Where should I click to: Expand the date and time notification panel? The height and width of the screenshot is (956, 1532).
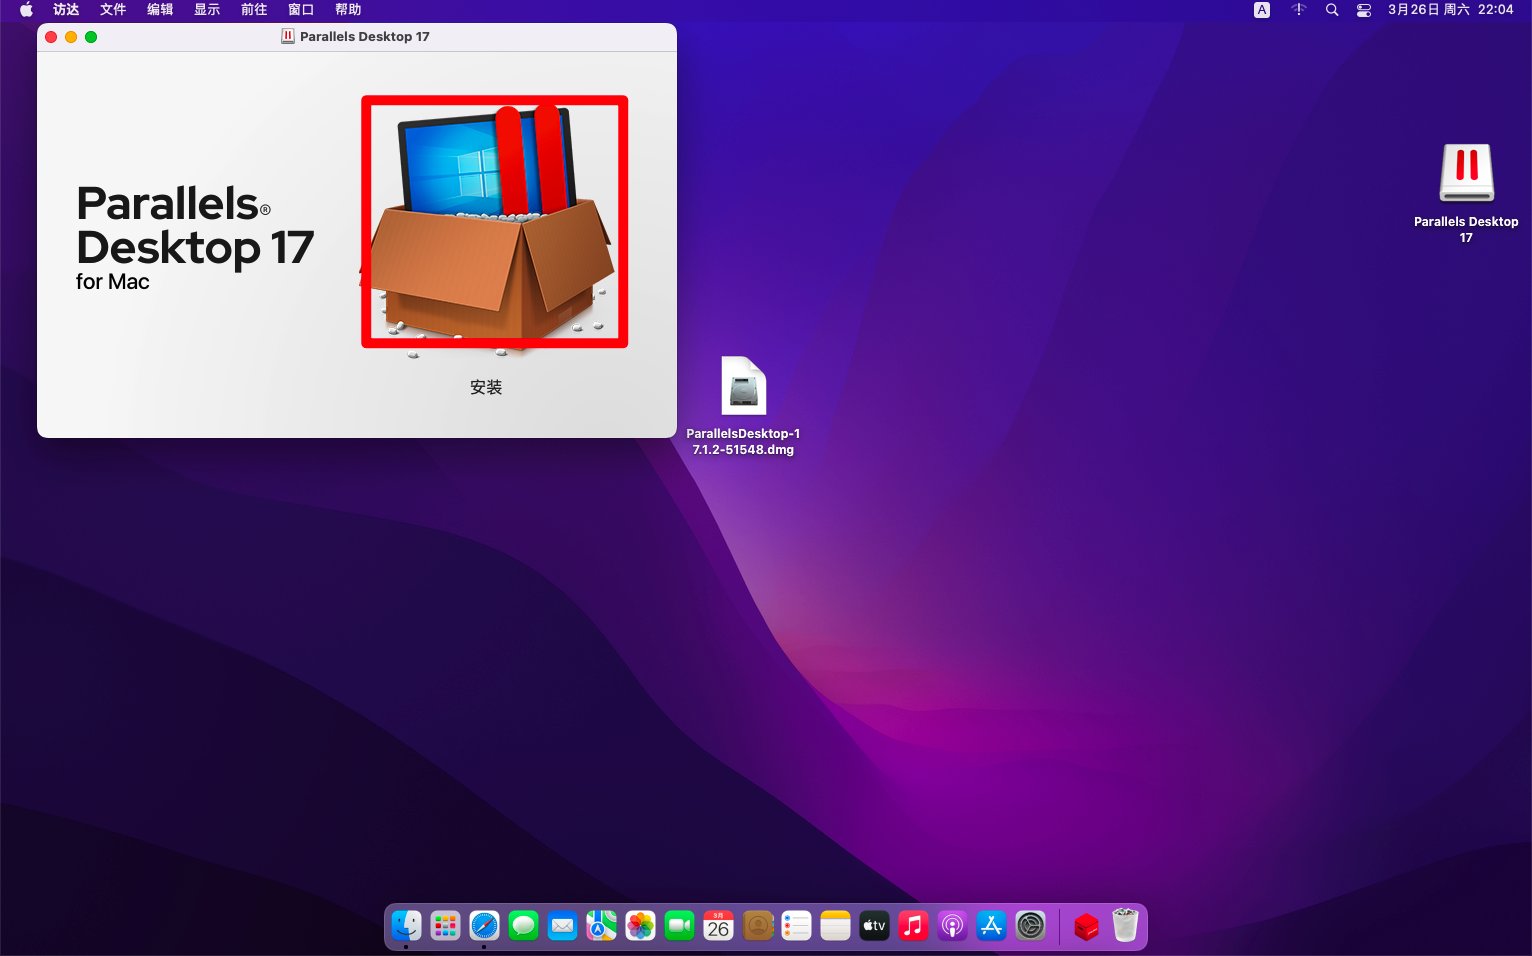tap(1450, 10)
